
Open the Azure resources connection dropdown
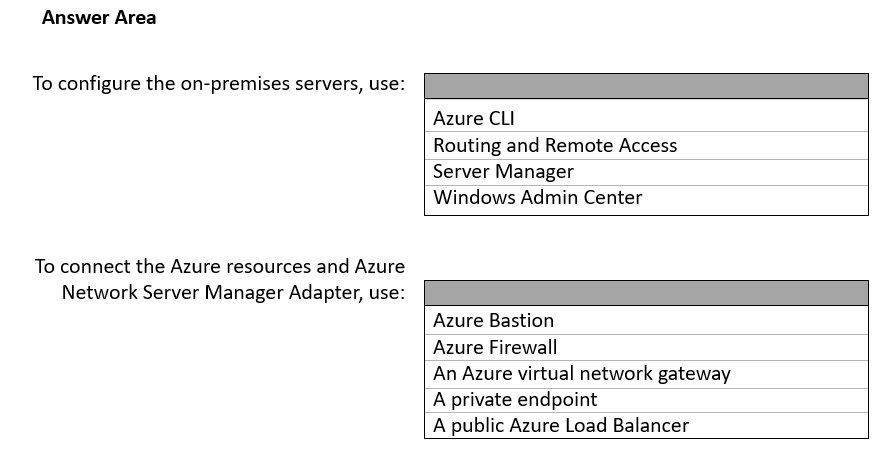point(646,293)
